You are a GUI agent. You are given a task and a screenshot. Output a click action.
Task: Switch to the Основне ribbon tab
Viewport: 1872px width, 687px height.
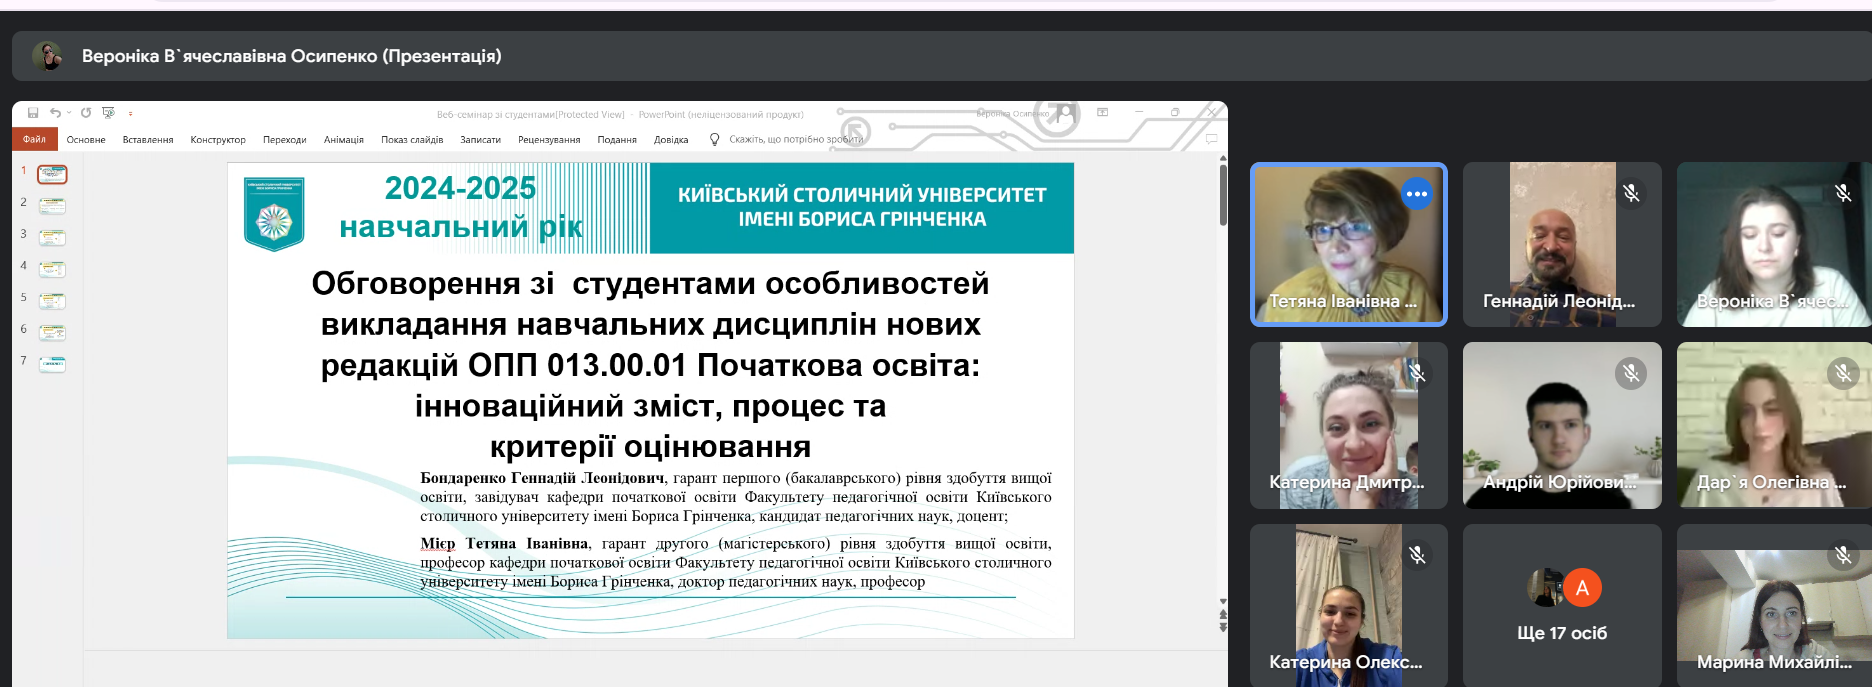coord(86,140)
